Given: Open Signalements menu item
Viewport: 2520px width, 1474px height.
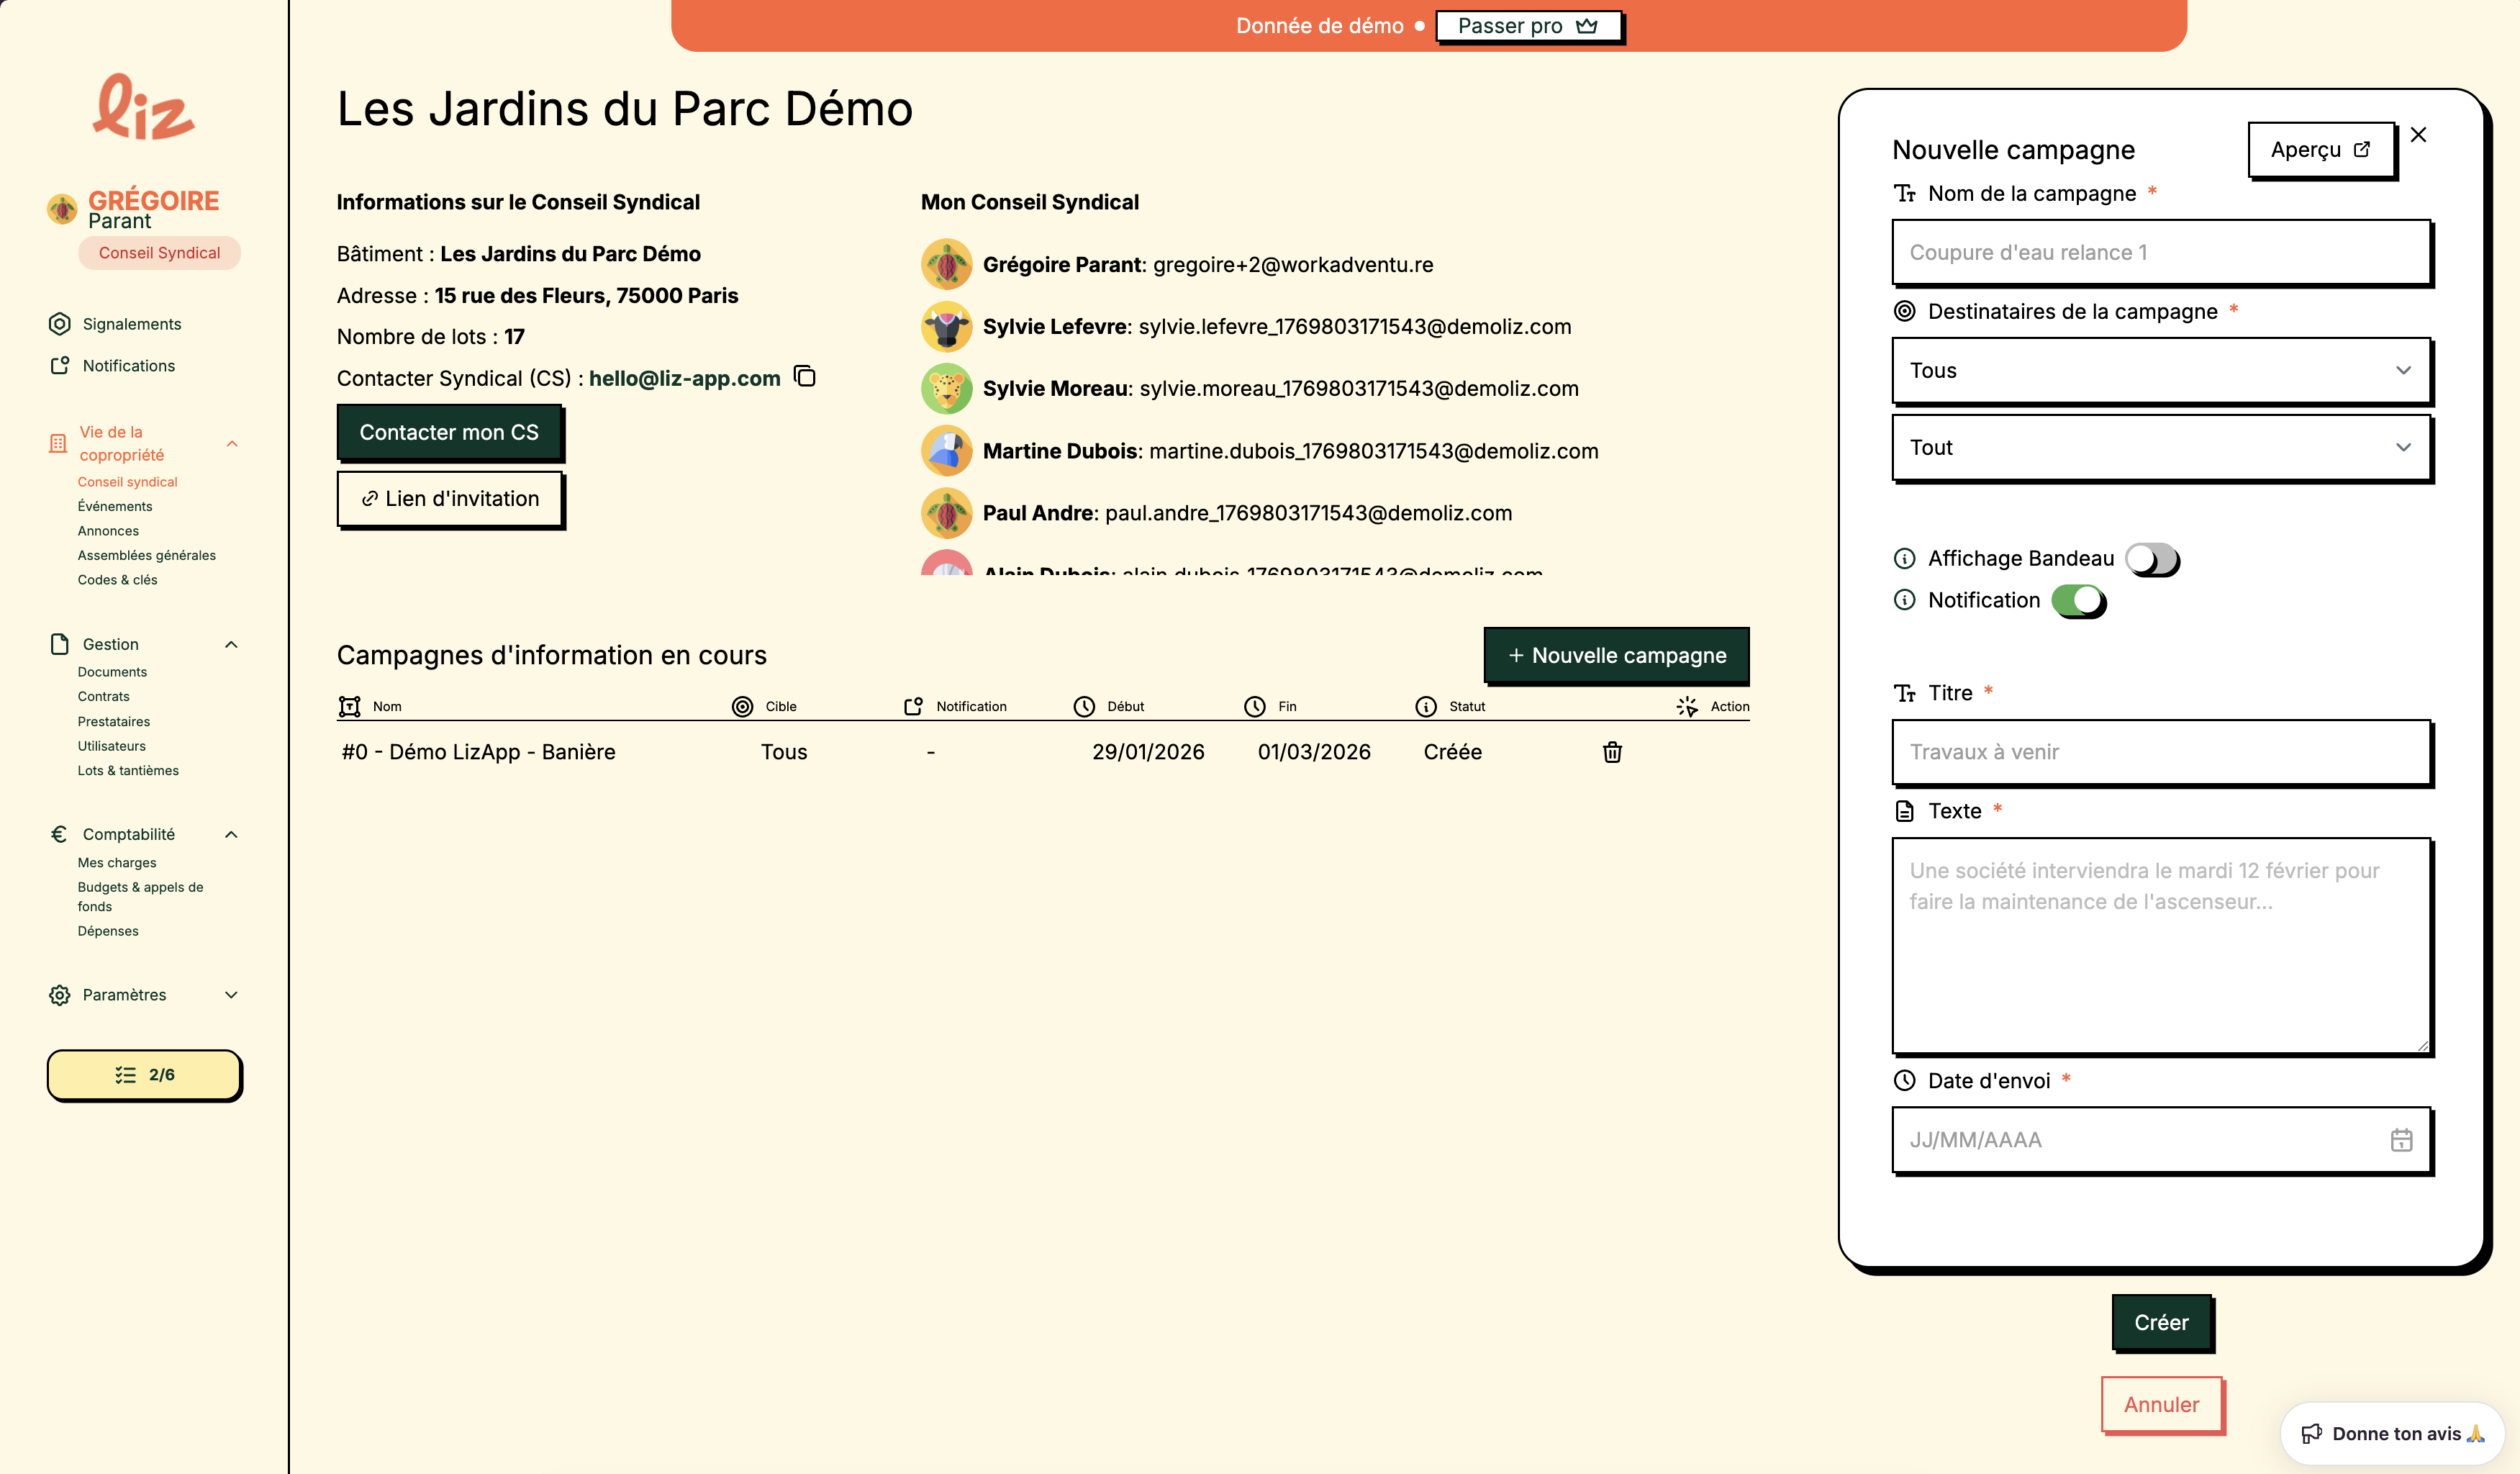Looking at the screenshot, I should tap(132, 324).
